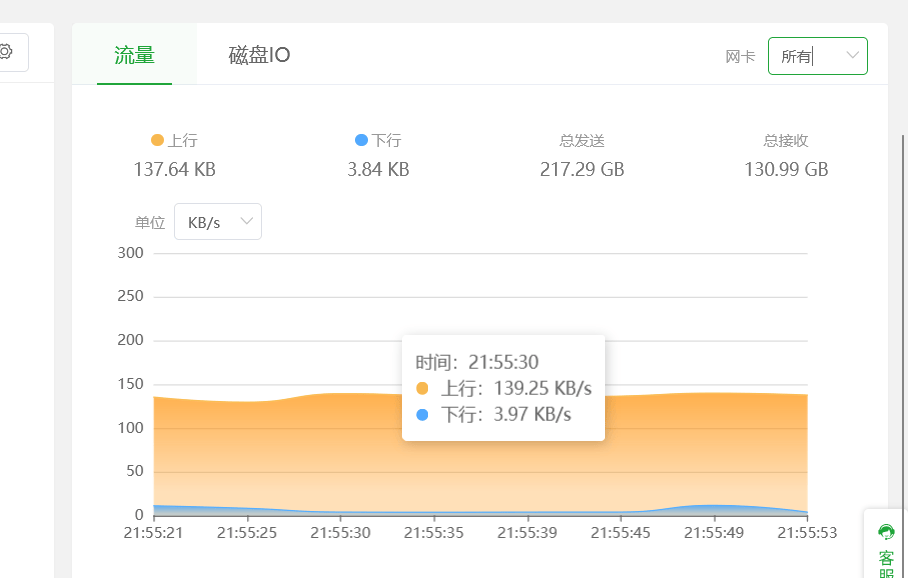Open the 磁盘IO tab

[x=259, y=55]
